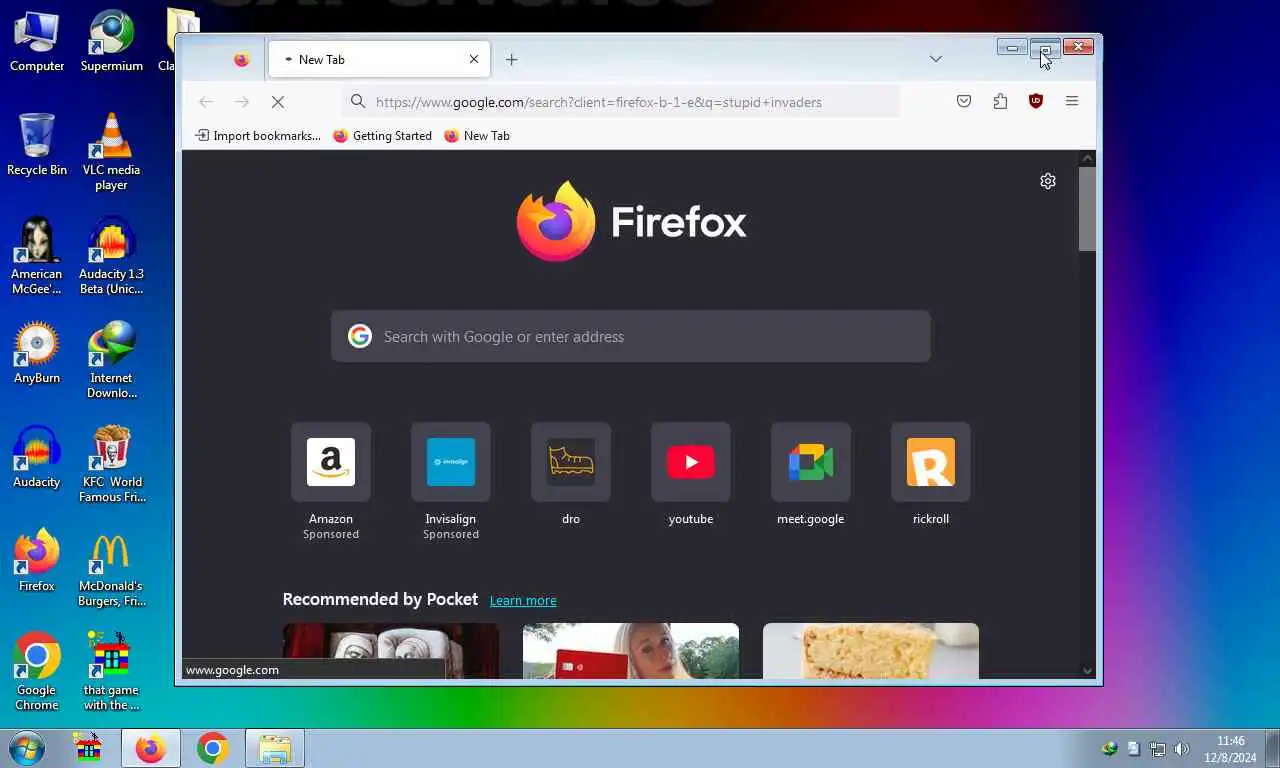Click the Pocket Learn more link
The width and height of the screenshot is (1280, 768).
(523, 600)
